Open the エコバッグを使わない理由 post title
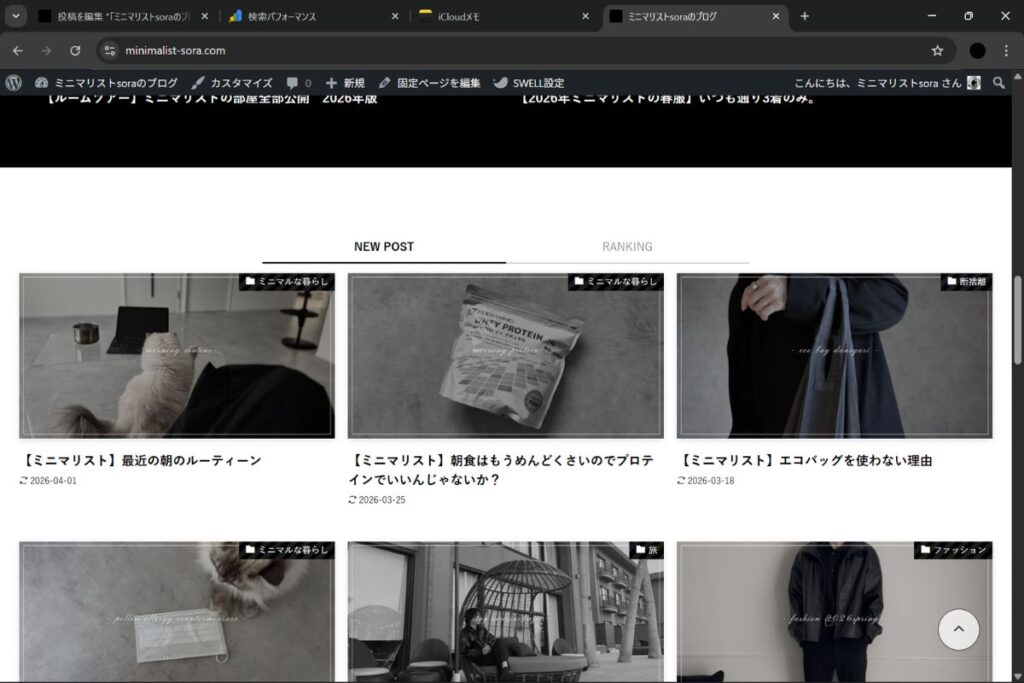Screen dimensions: 1024x683 [x=806, y=461]
